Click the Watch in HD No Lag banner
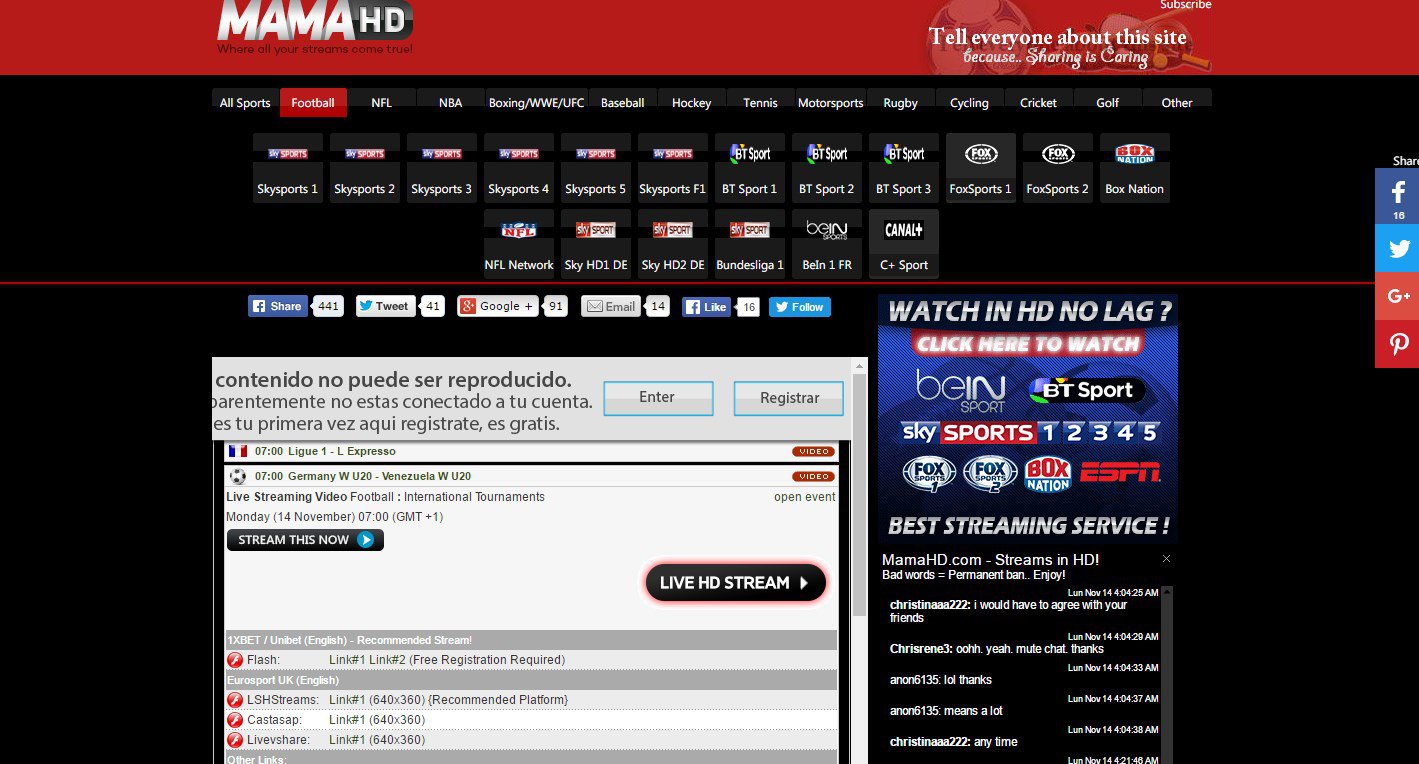Viewport: 1419px width, 764px height. [x=1028, y=418]
